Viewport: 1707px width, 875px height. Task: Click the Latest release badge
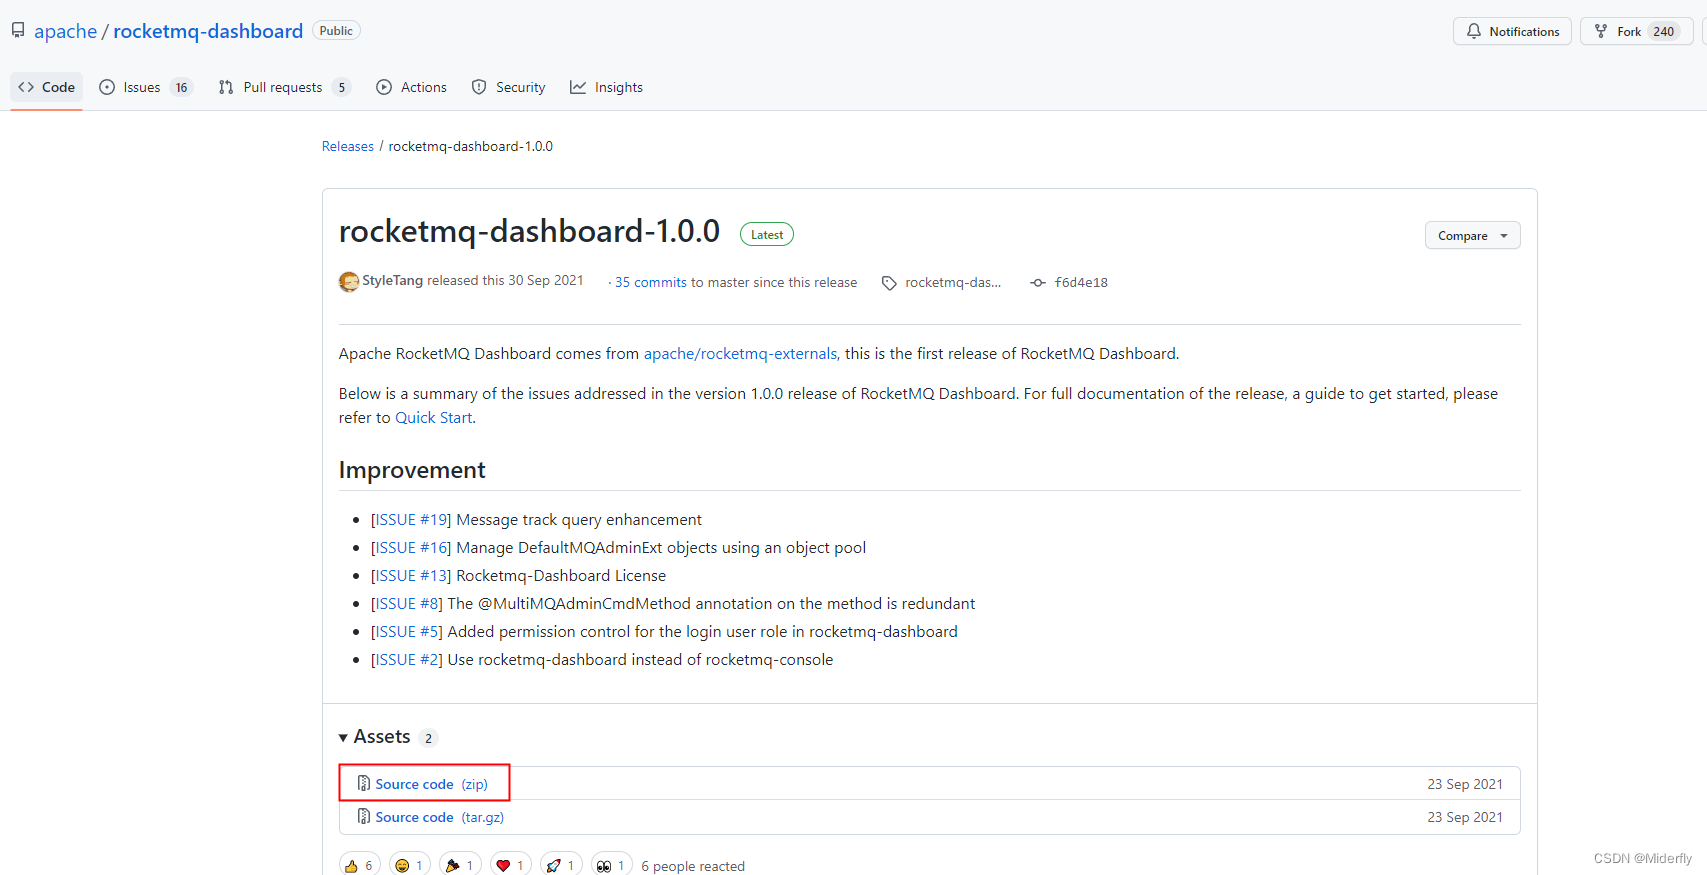click(x=767, y=234)
